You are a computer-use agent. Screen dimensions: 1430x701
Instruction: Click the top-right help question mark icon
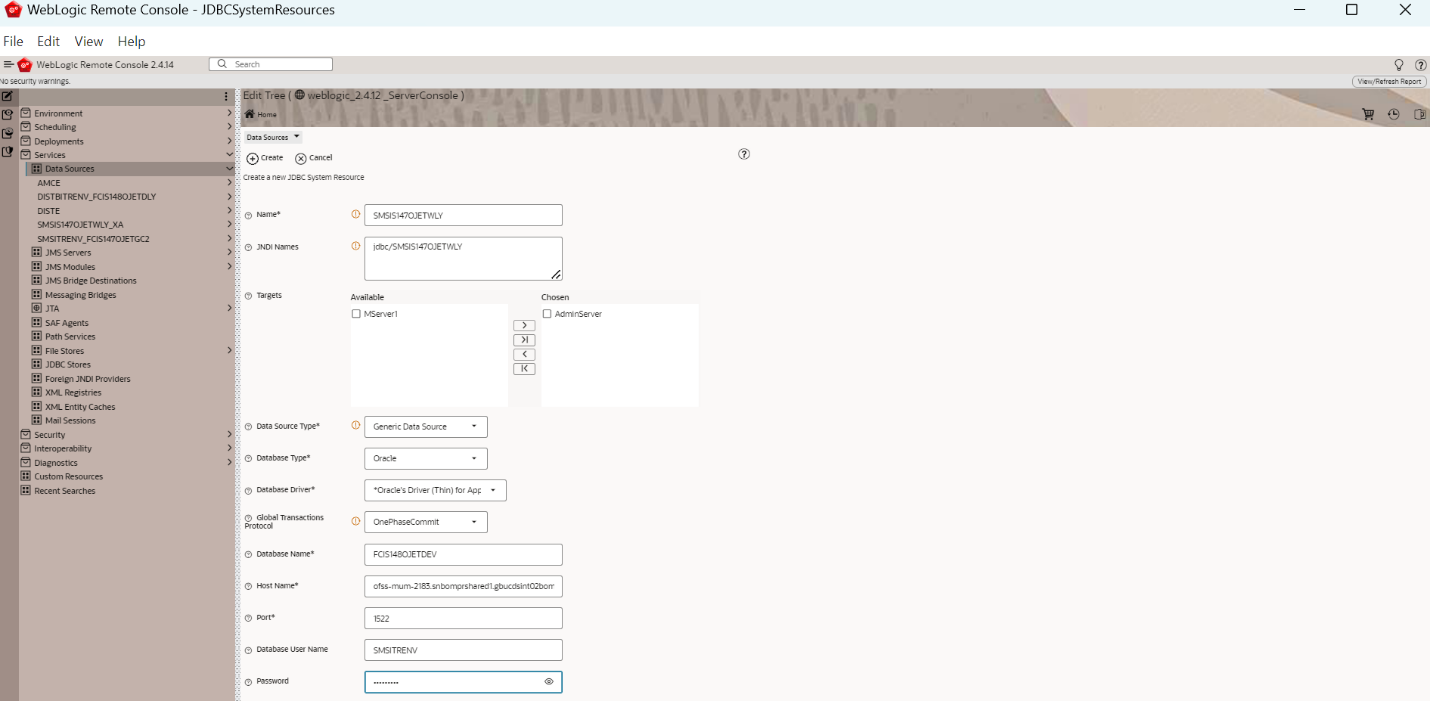(1421, 65)
